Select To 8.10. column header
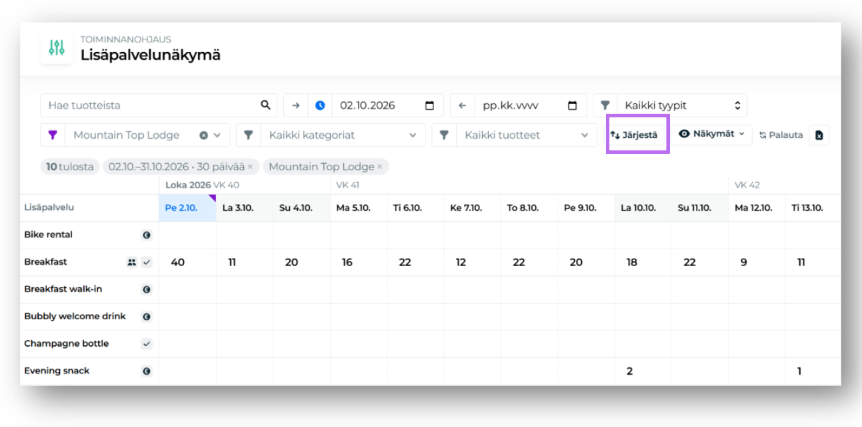This screenshot has height=427, width=862. (530, 208)
